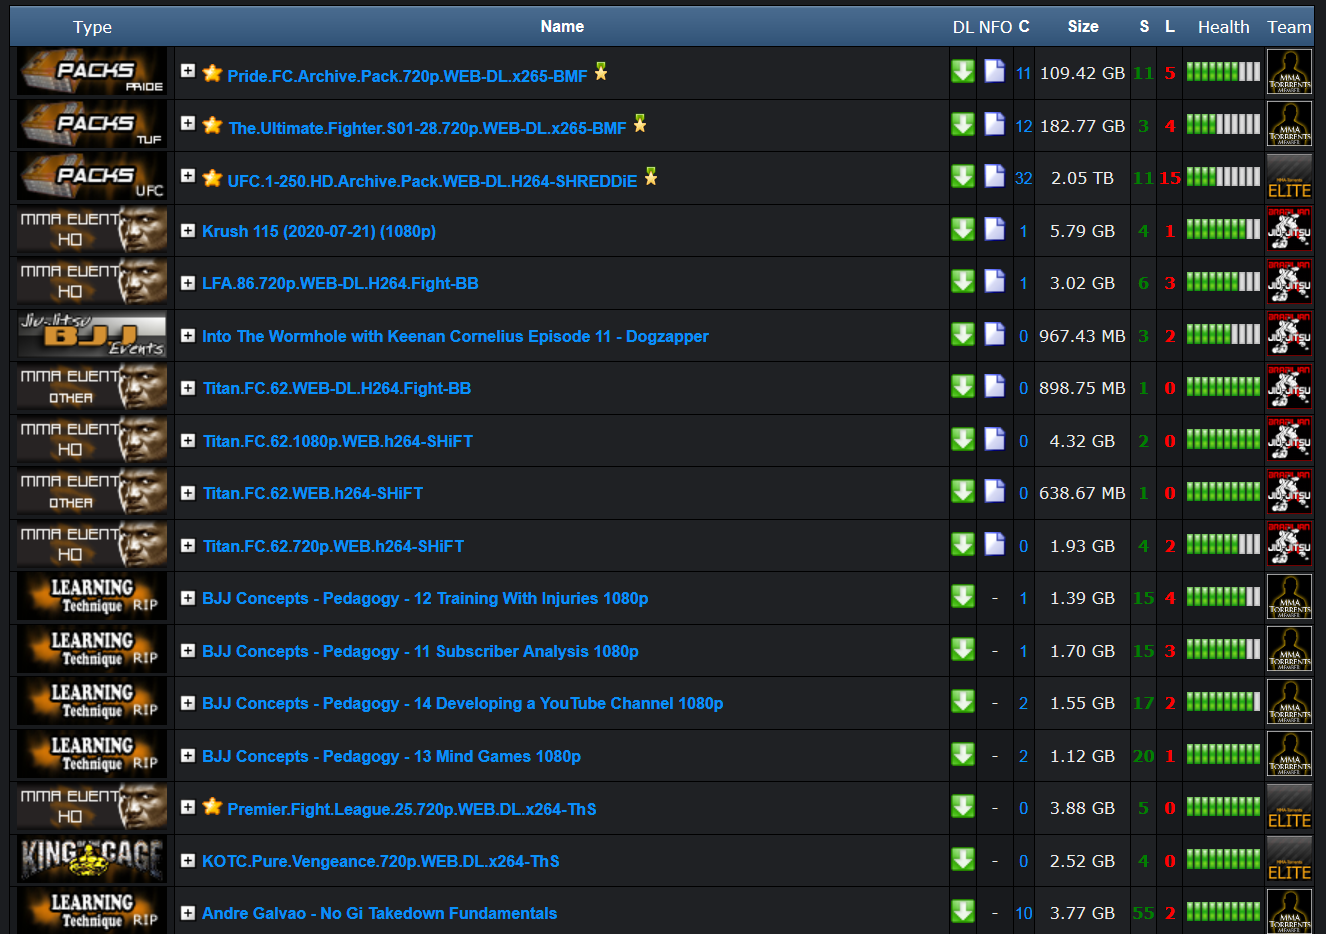Viewport: 1326px width, 934px height.
Task: Download Pride.FC.Archive.Pack torrent via green arrow
Action: tap(963, 72)
